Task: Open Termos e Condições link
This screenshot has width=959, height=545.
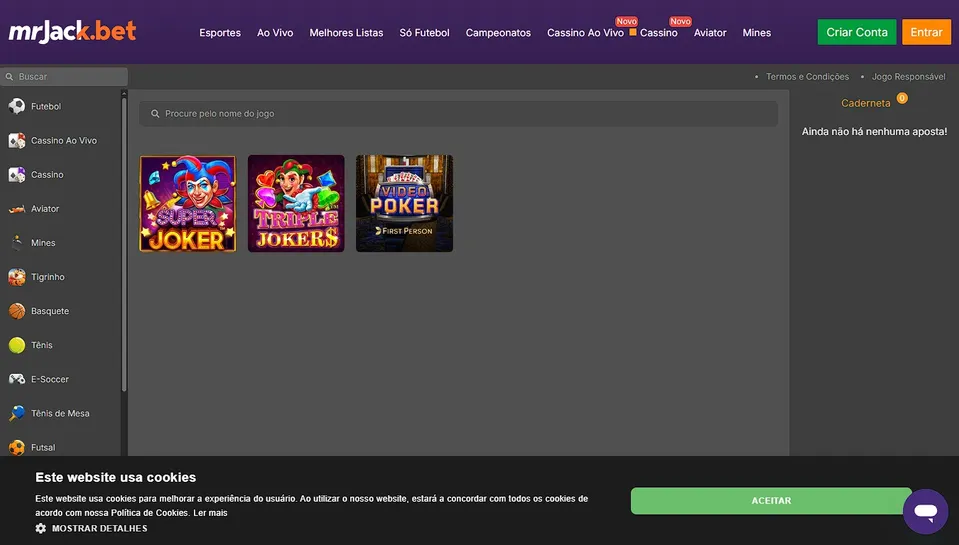Action: pos(807,76)
